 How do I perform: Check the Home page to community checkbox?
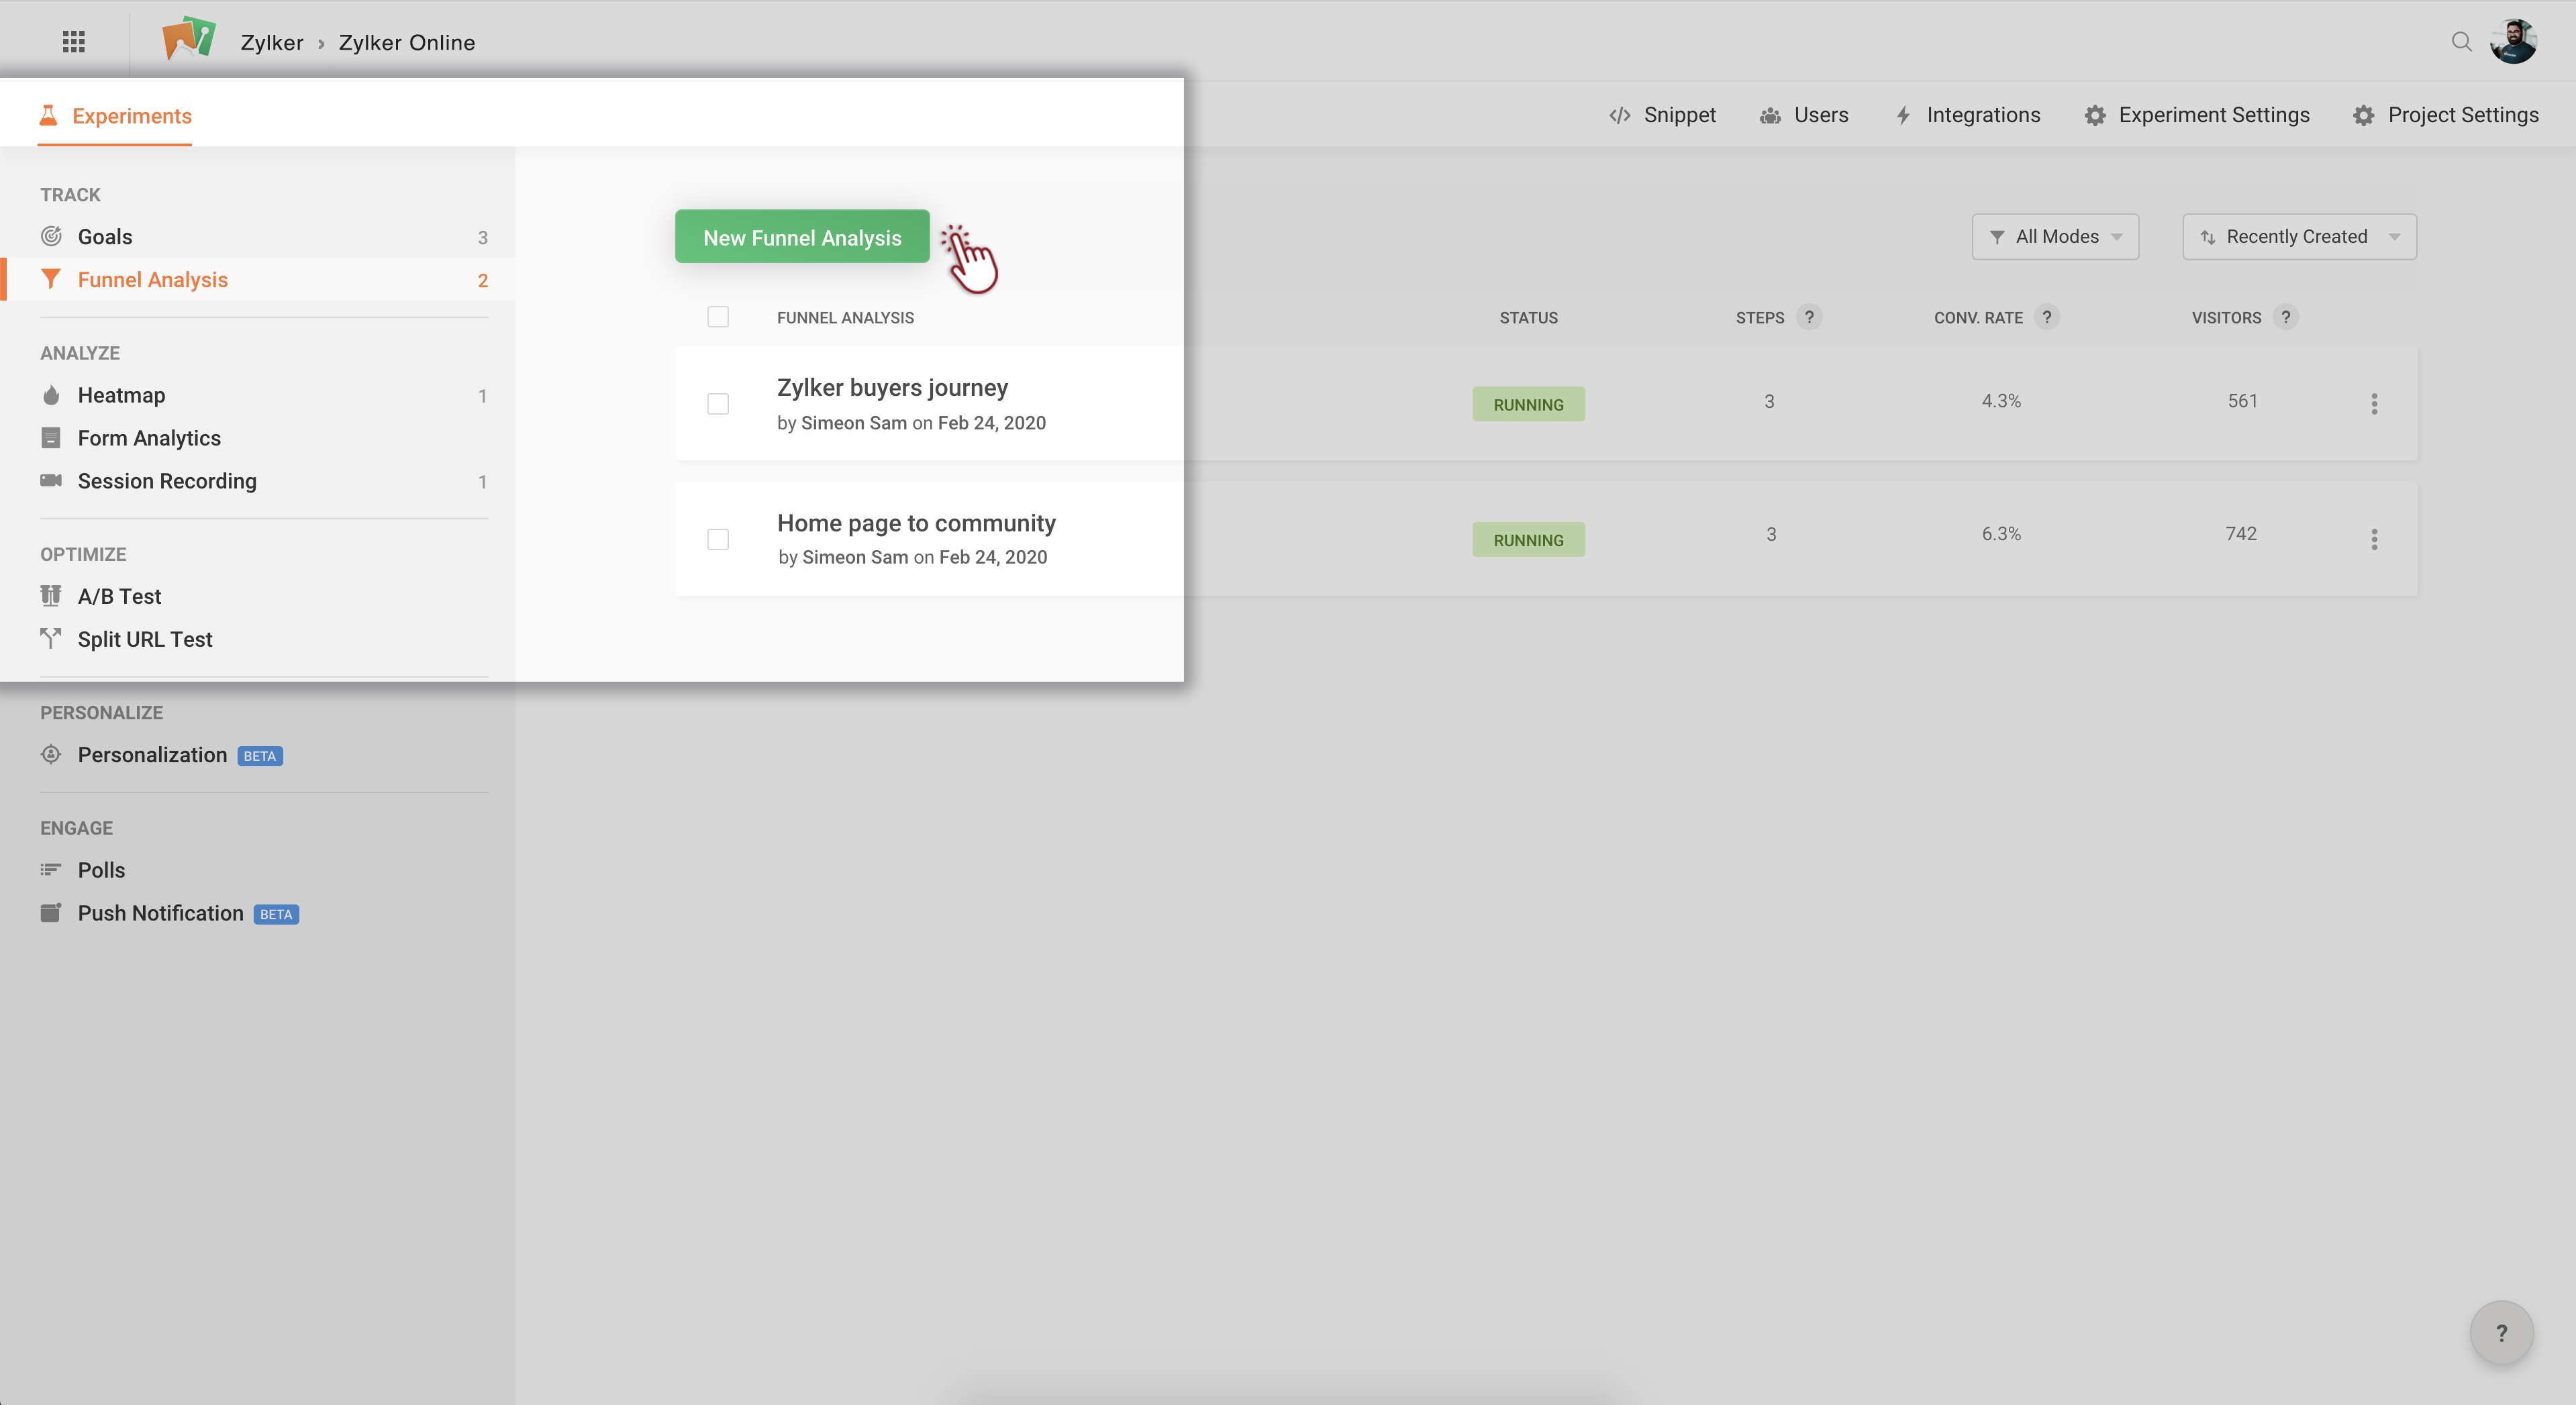(718, 540)
